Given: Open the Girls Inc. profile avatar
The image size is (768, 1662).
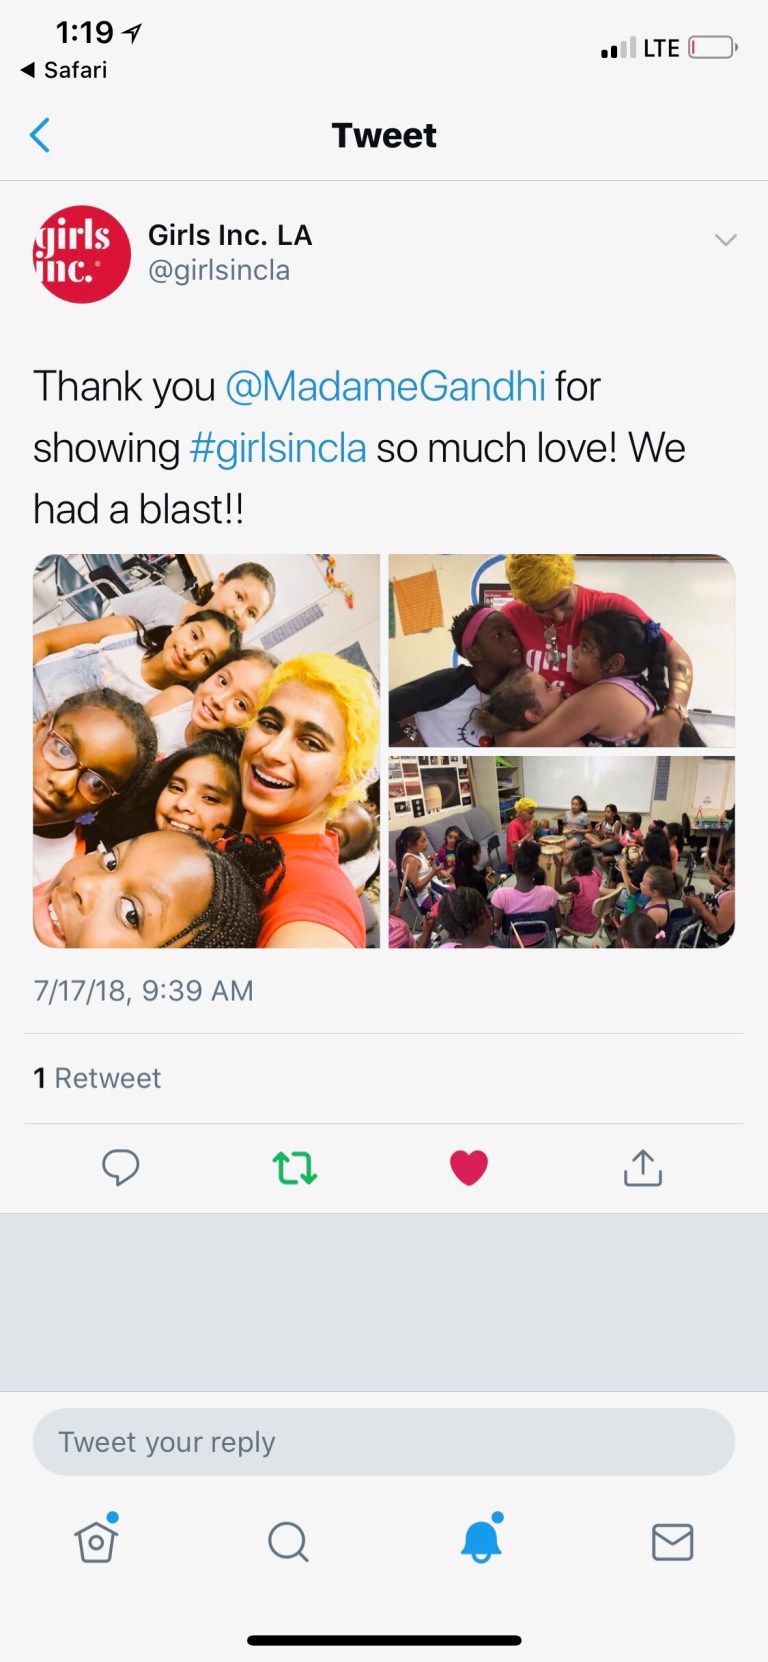Looking at the screenshot, I should tap(82, 254).
